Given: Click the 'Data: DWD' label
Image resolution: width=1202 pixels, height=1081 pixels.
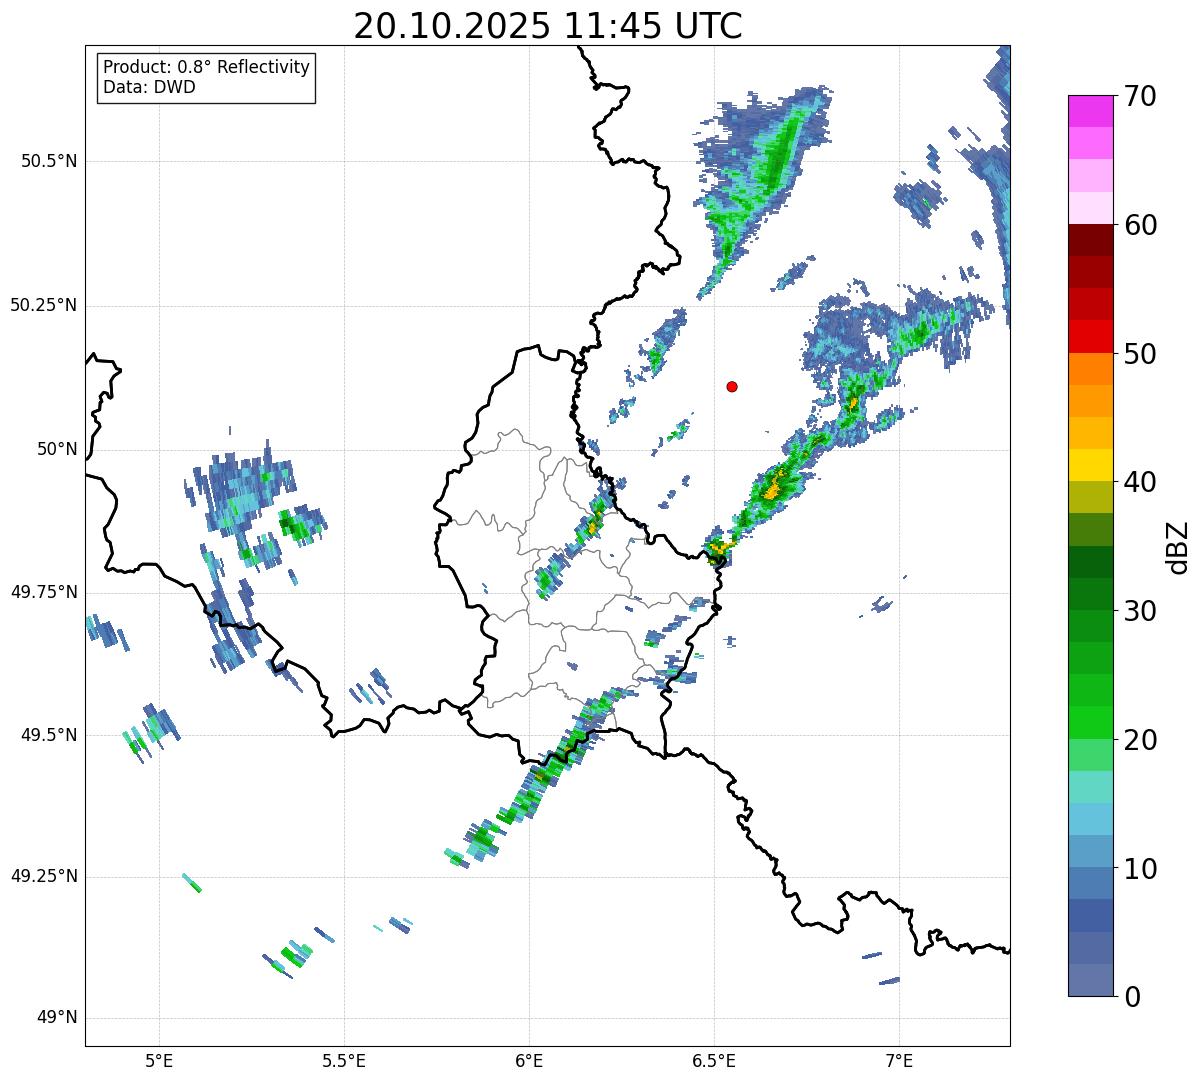Looking at the screenshot, I should click(149, 87).
